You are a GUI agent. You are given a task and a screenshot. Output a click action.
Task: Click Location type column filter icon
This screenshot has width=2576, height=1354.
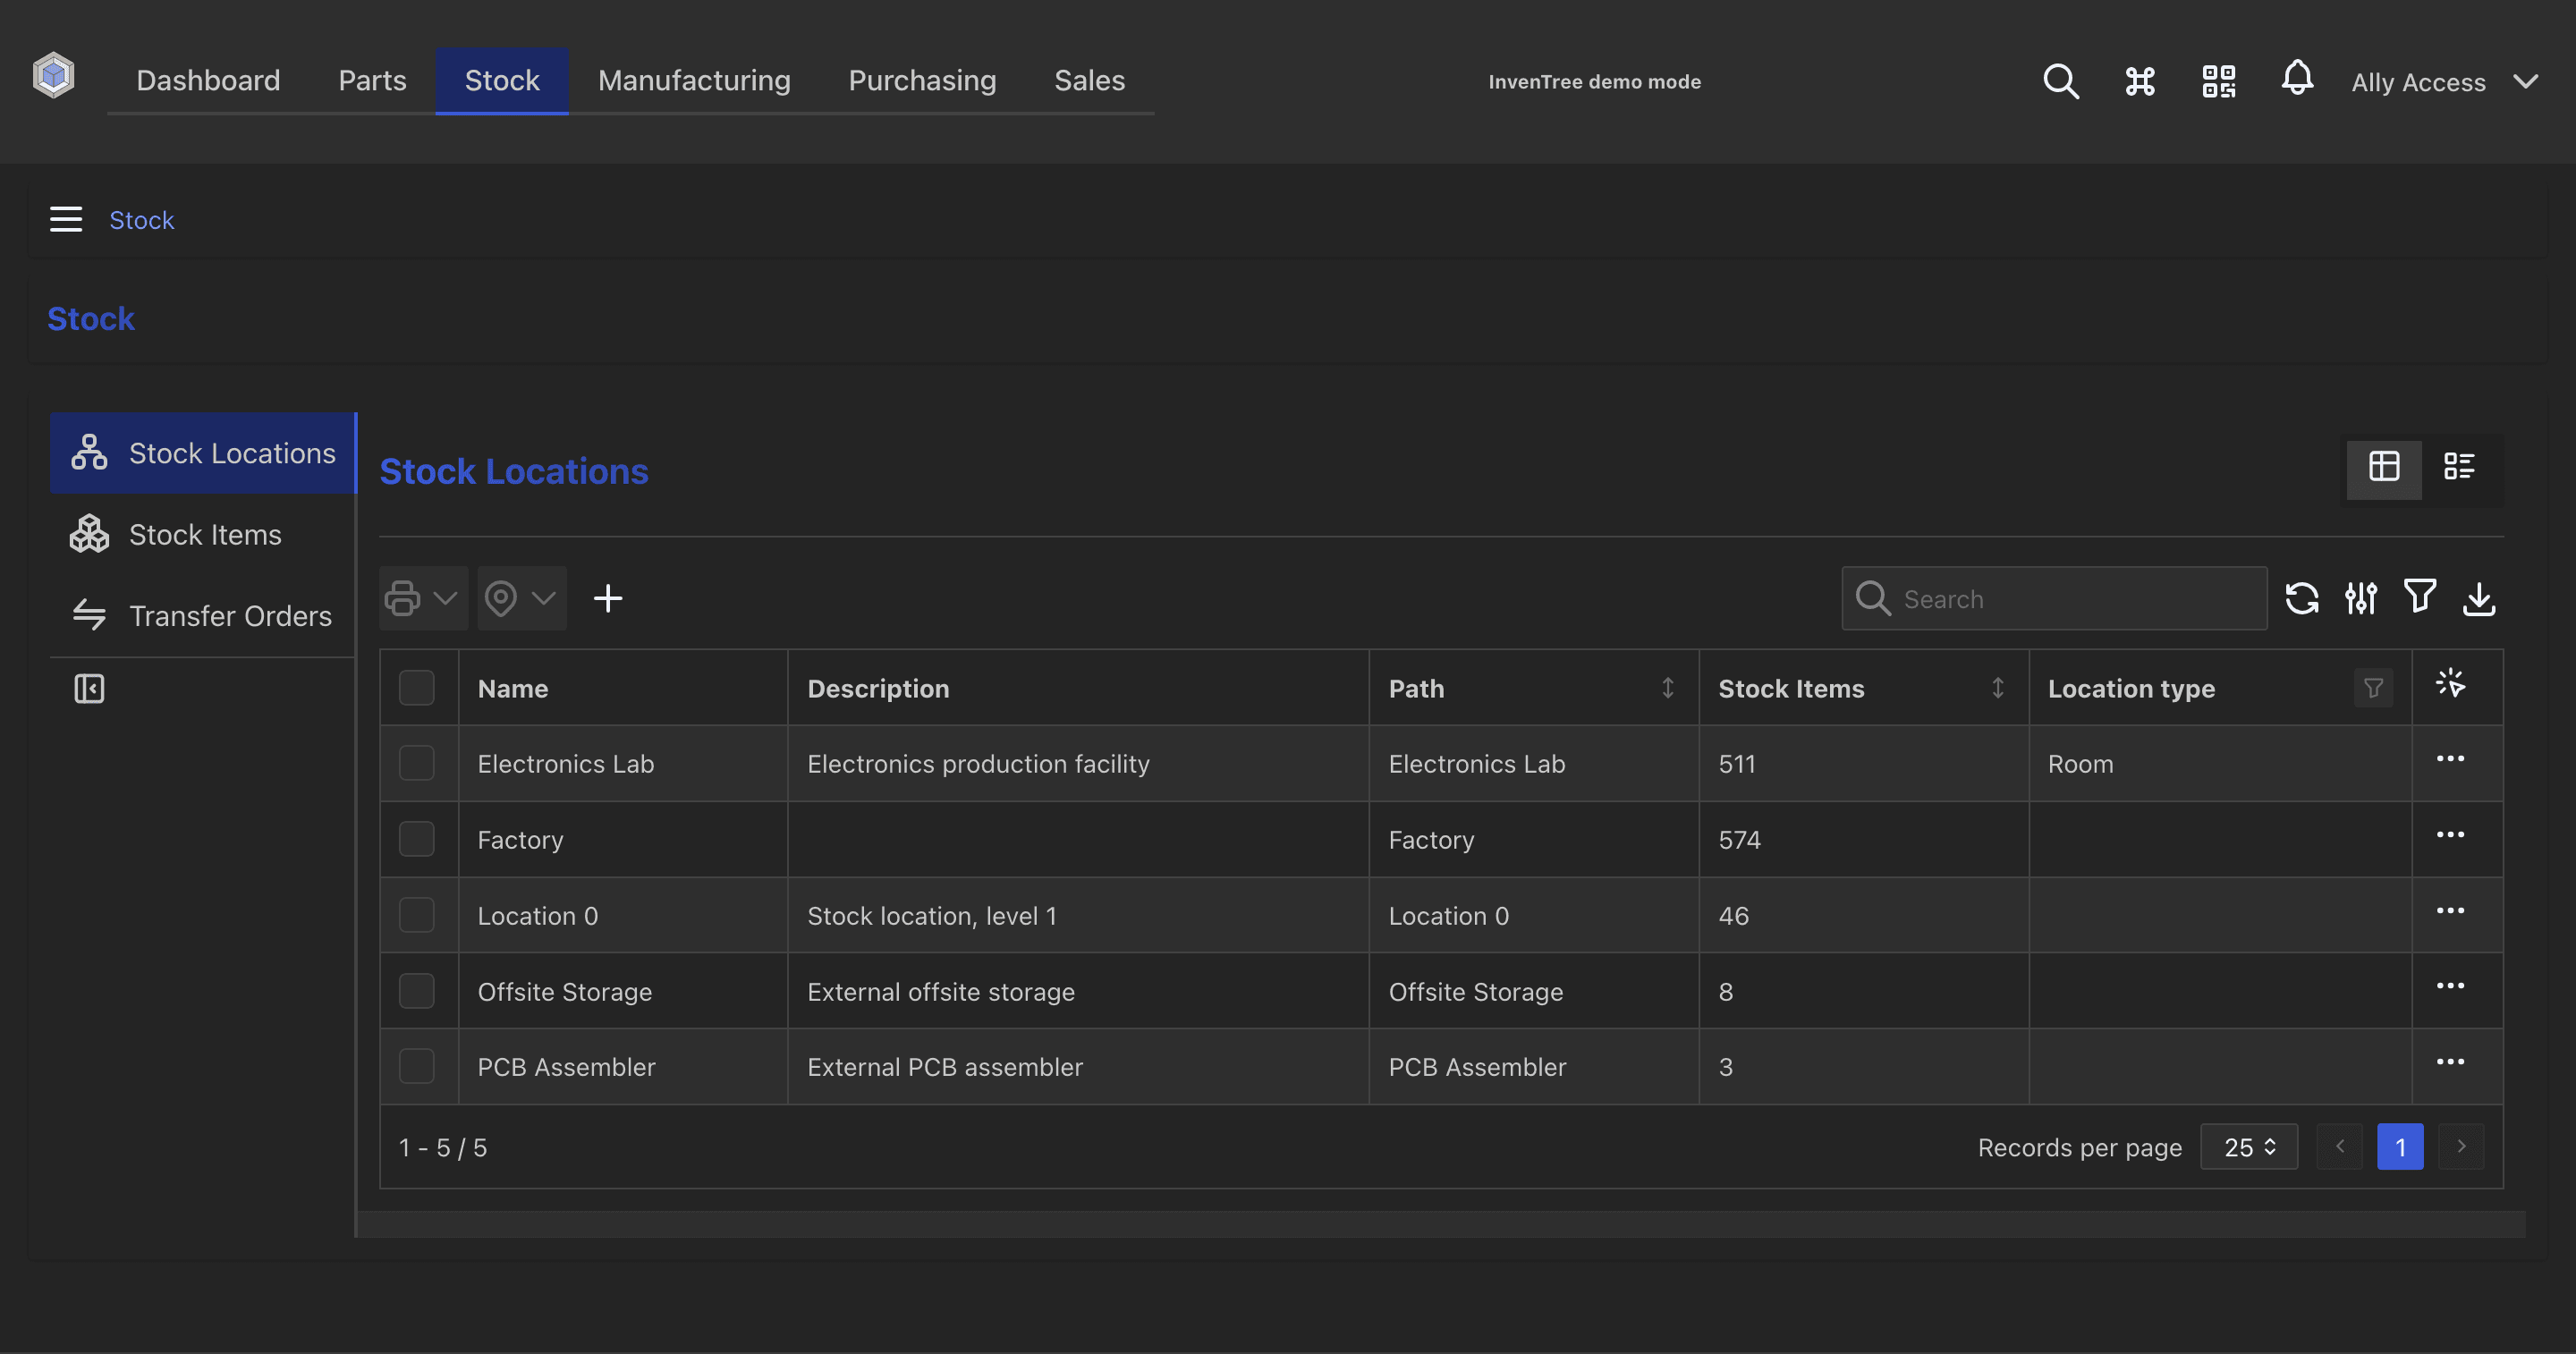tap(2373, 688)
